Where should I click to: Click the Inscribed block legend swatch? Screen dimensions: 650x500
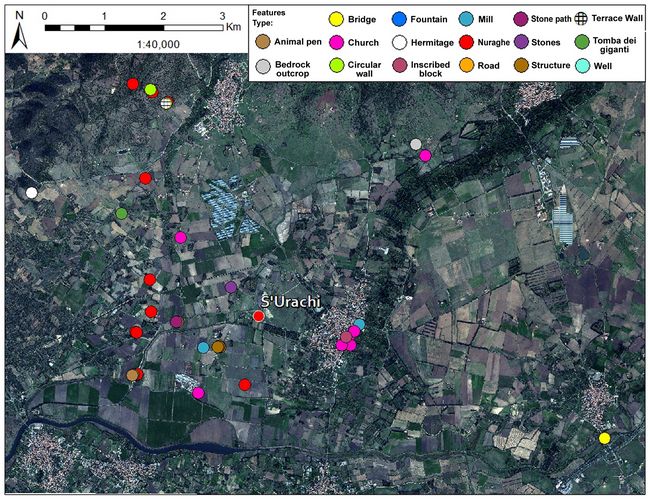400,66
